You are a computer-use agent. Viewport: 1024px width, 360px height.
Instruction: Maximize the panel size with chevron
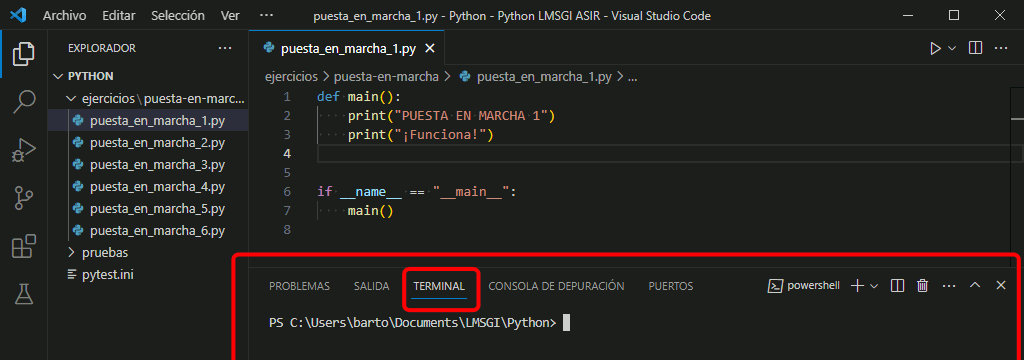click(x=974, y=286)
